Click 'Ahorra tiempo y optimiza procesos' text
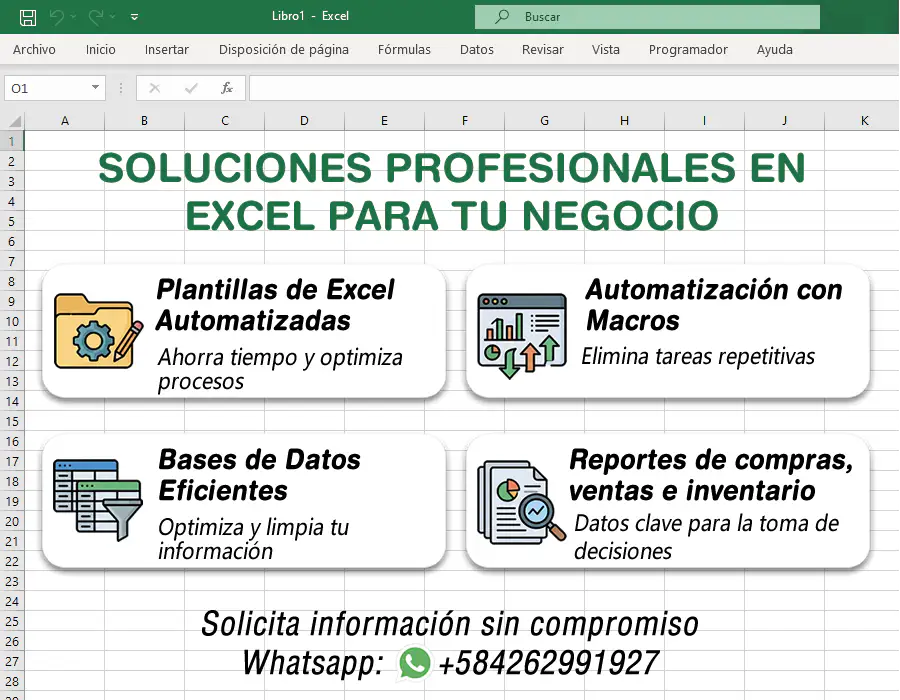The width and height of the screenshot is (900, 700). point(280,369)
